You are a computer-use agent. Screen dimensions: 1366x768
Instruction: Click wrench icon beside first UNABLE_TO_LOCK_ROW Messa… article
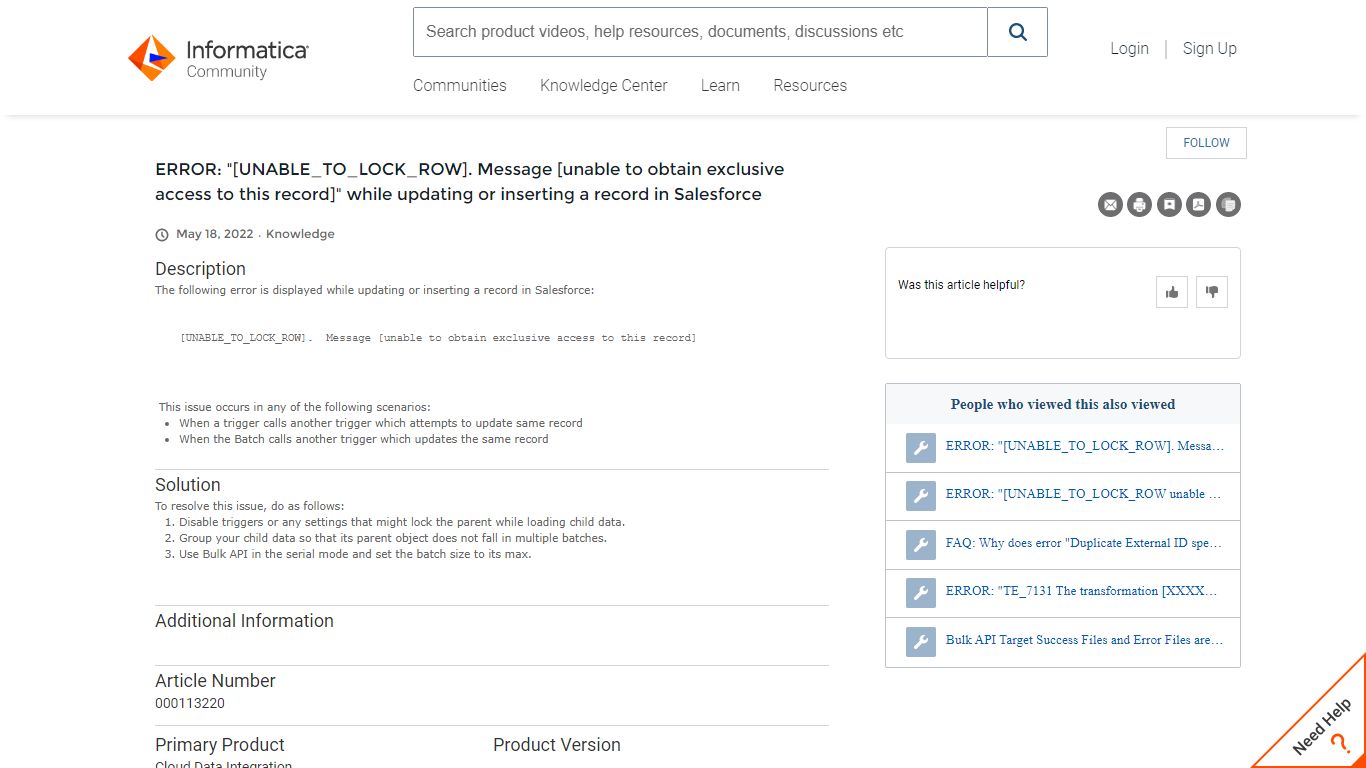click(x=921, y=448)
